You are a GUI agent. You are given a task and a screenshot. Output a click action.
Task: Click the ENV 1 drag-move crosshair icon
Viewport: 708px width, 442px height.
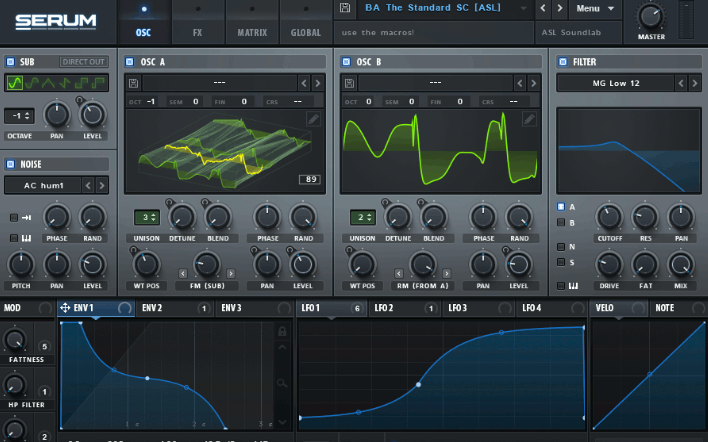[65, 308]
